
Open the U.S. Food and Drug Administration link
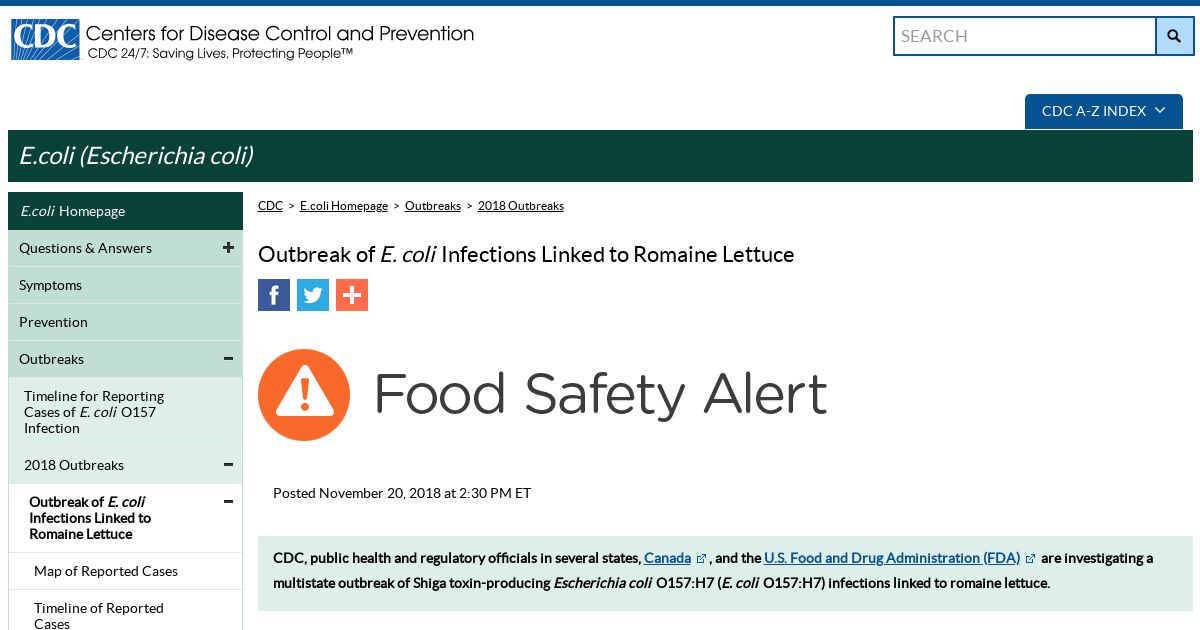coord(892,558)
